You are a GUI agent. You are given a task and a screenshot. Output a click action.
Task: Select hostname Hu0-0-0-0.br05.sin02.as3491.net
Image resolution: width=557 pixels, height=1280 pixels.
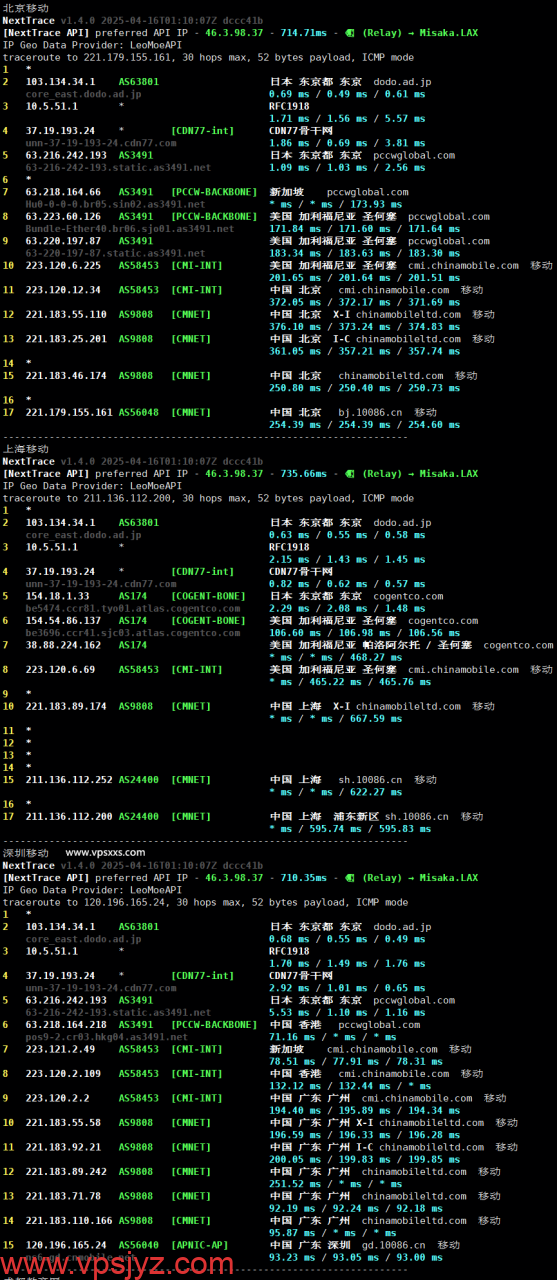(114, 204)
